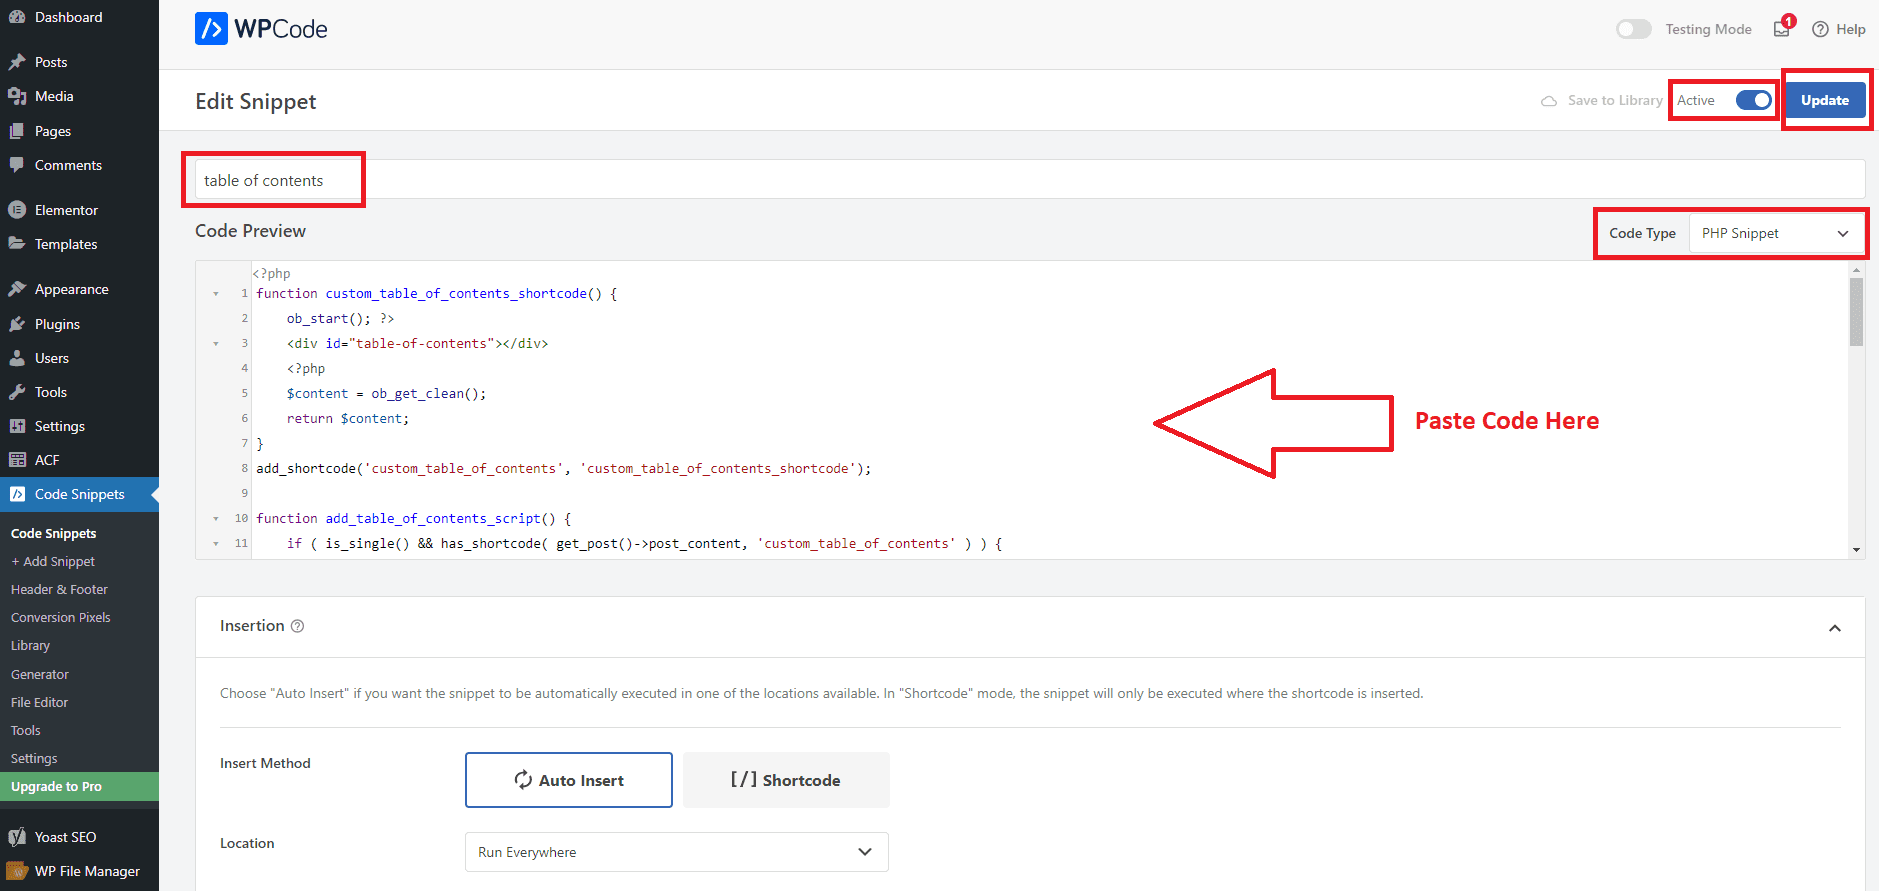Click the Posts pin icon
The image size is (1879, 891).
pos(17,62)
